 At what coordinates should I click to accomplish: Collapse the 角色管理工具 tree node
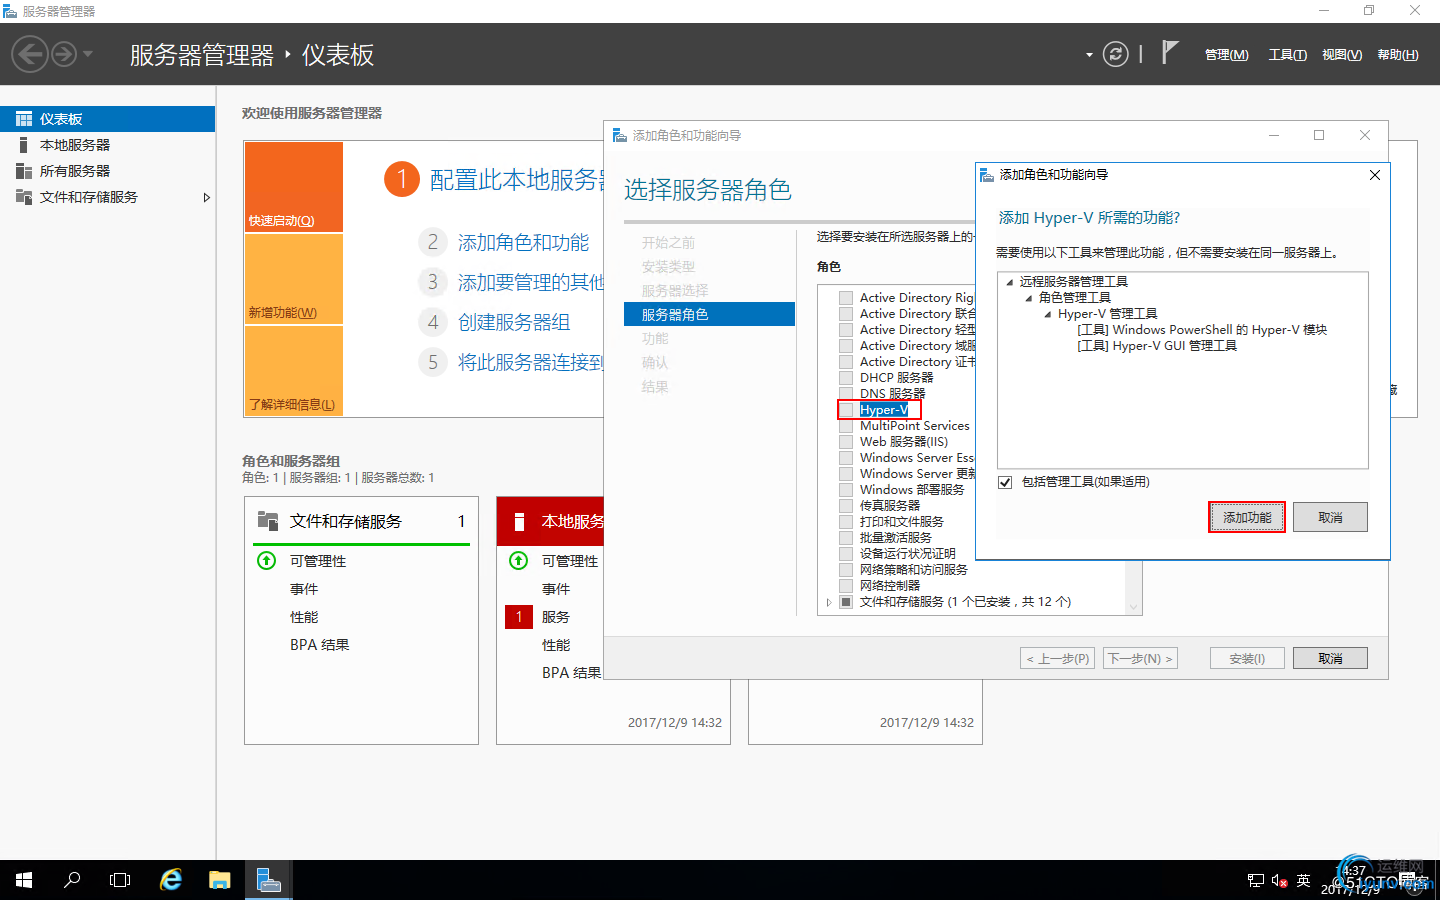coord(1029,298)
